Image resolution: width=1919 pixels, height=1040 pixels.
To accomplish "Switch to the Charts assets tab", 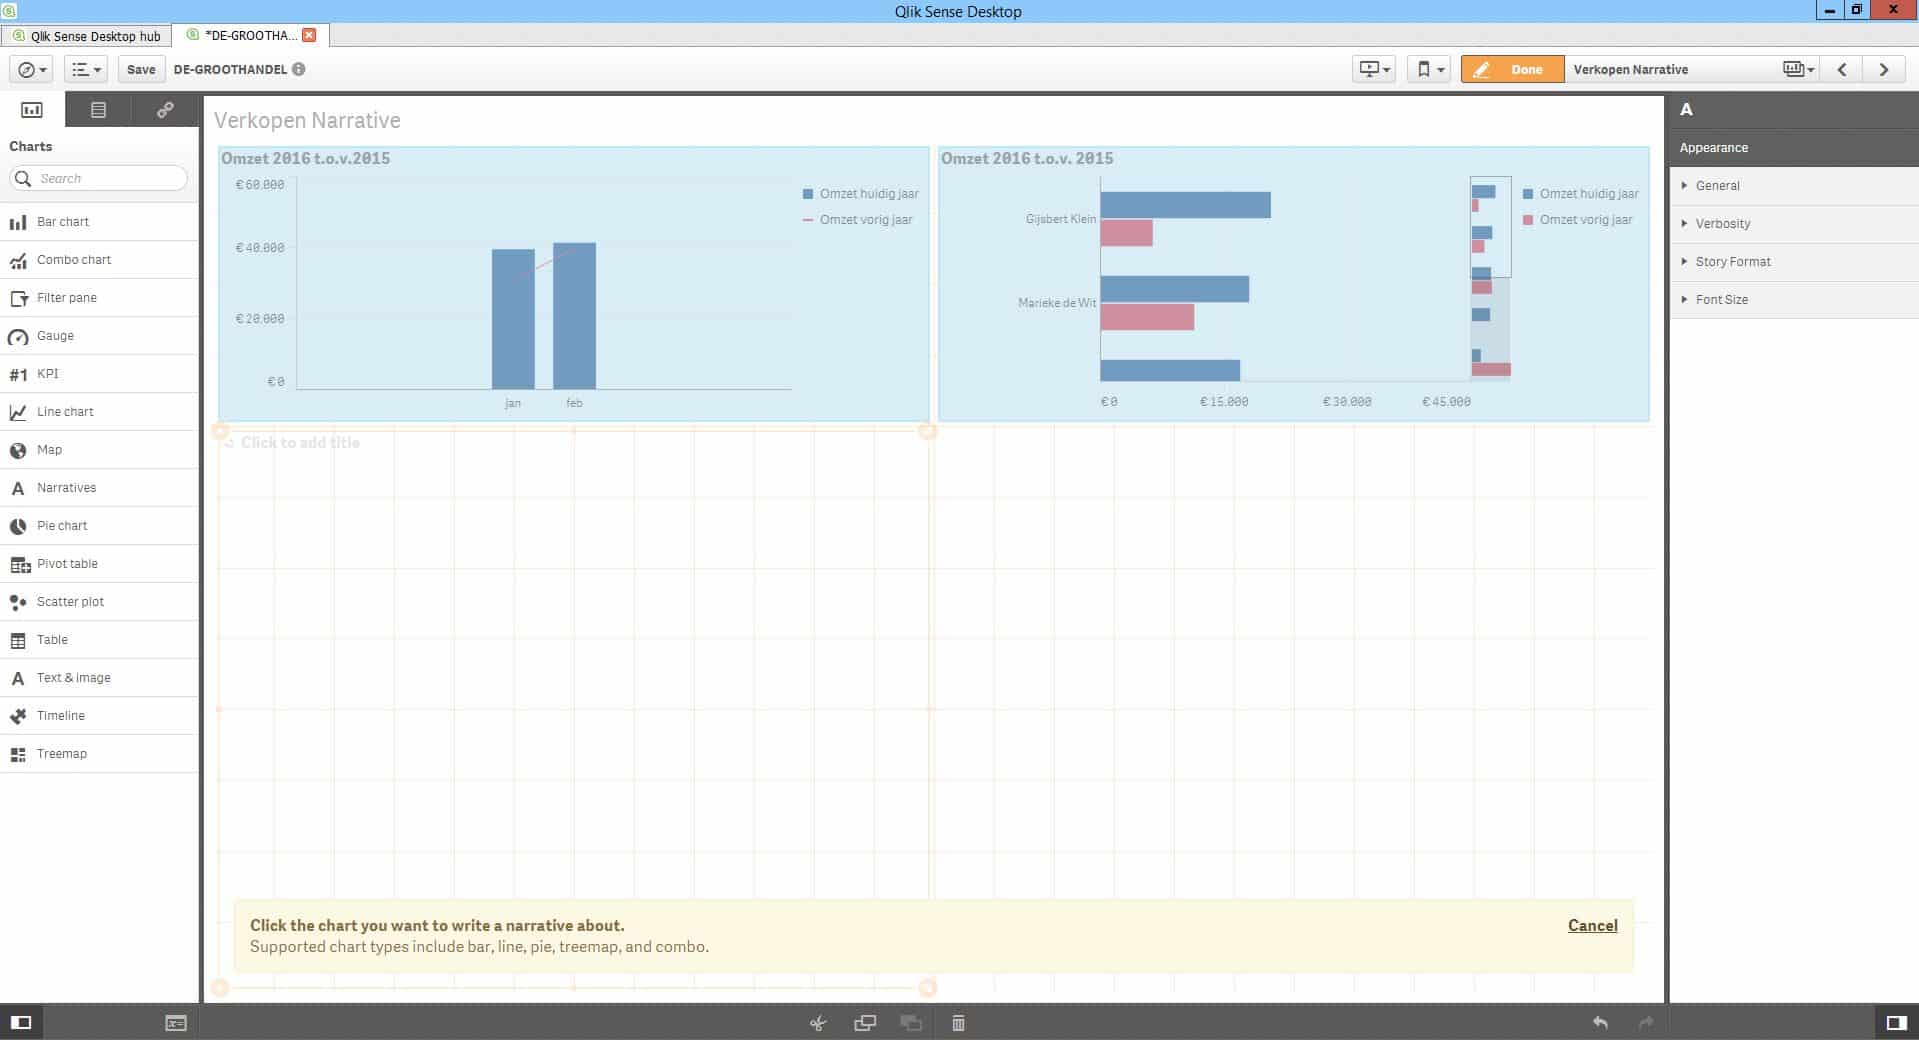I will [x=32, y=110].
